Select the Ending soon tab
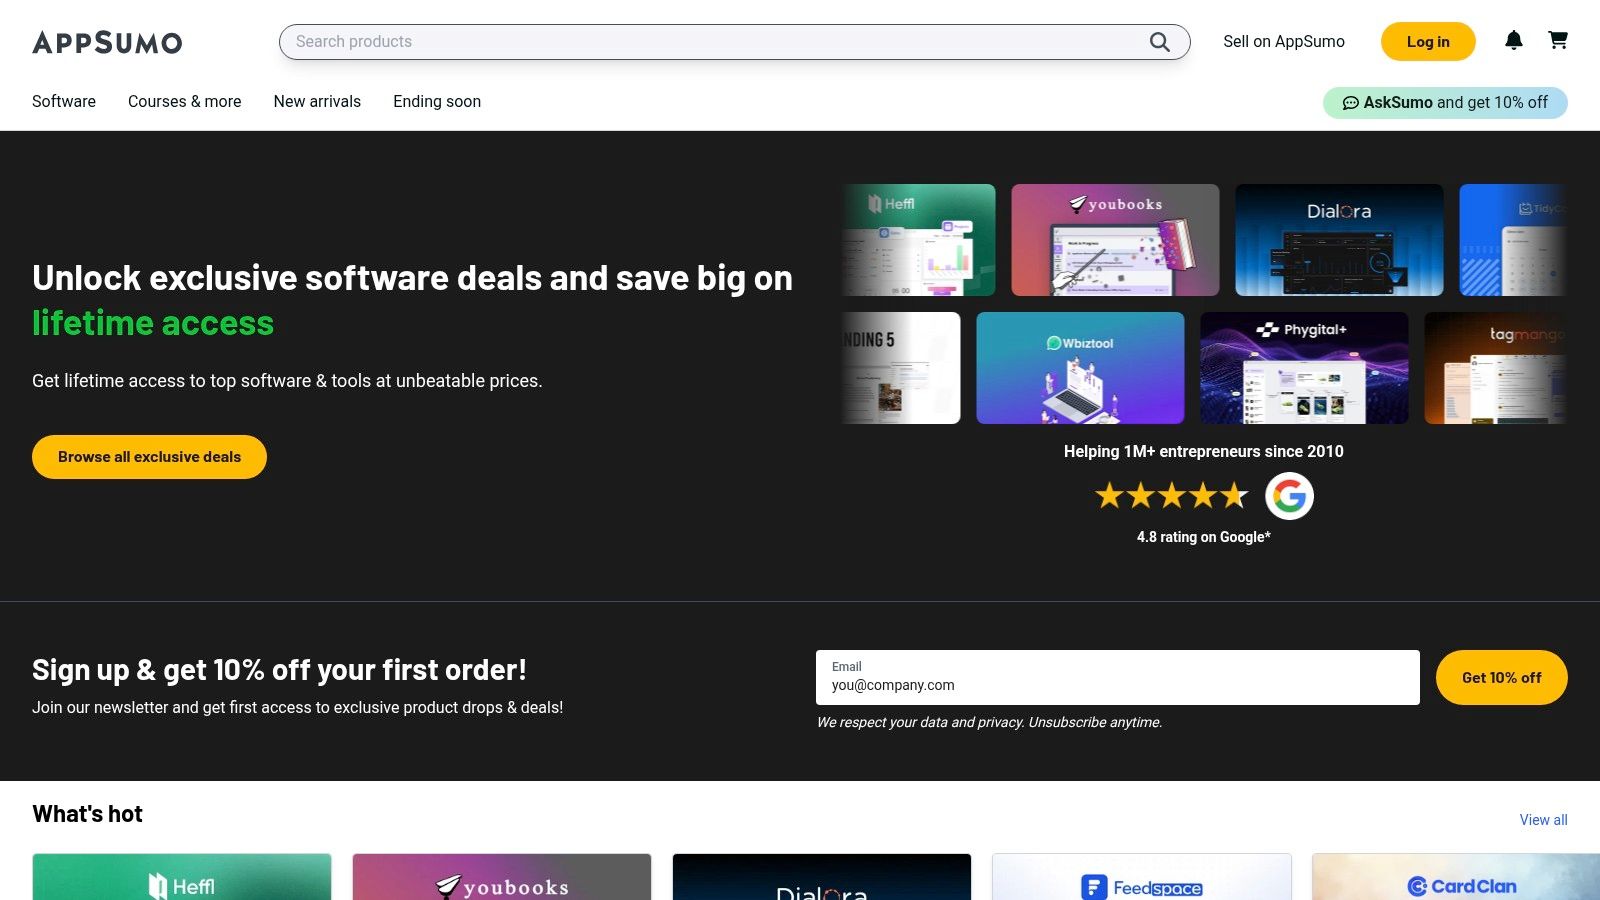Screen dimensions: 1600x900 point(436,101)
